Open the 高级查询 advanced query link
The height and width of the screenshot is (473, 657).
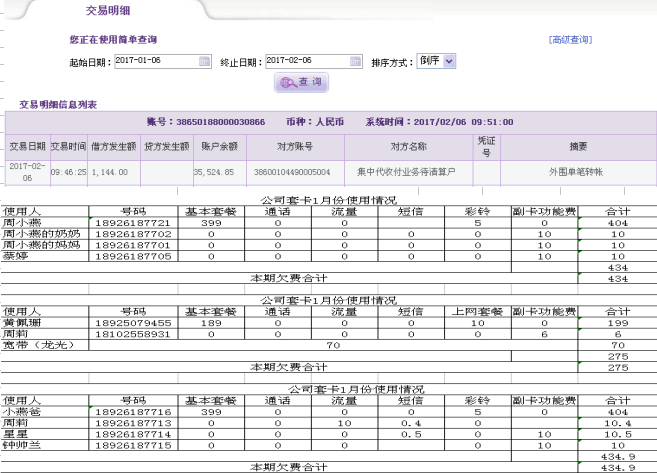[x=569, y=40]
